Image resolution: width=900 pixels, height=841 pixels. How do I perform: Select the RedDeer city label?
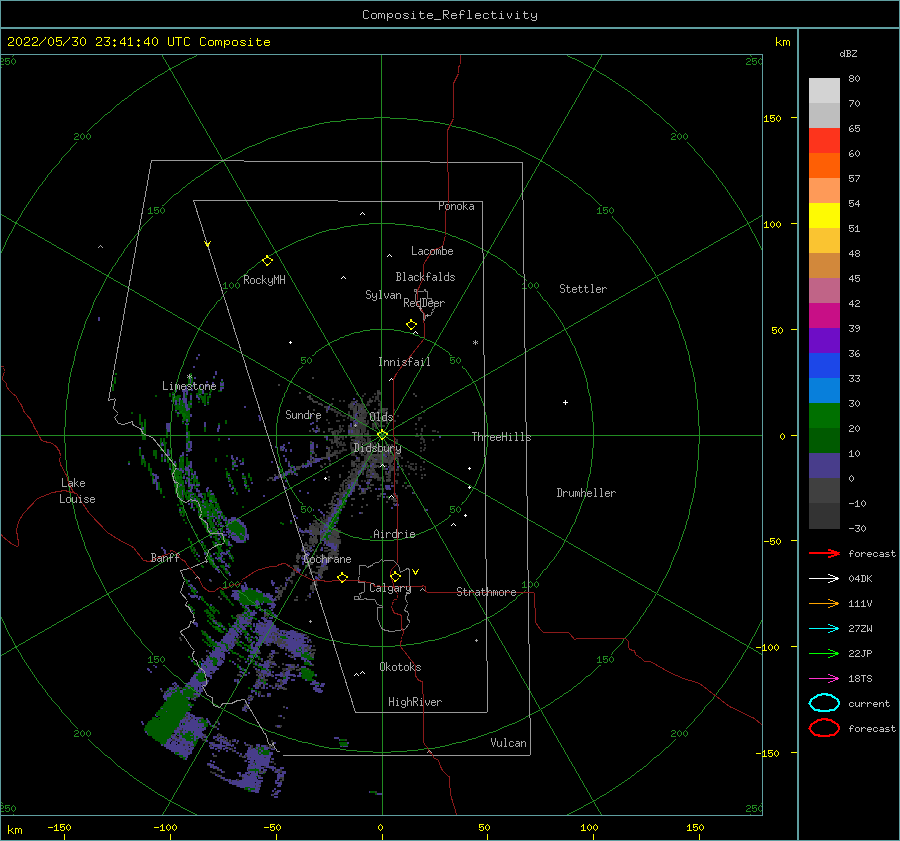click(x=424, y=303)
